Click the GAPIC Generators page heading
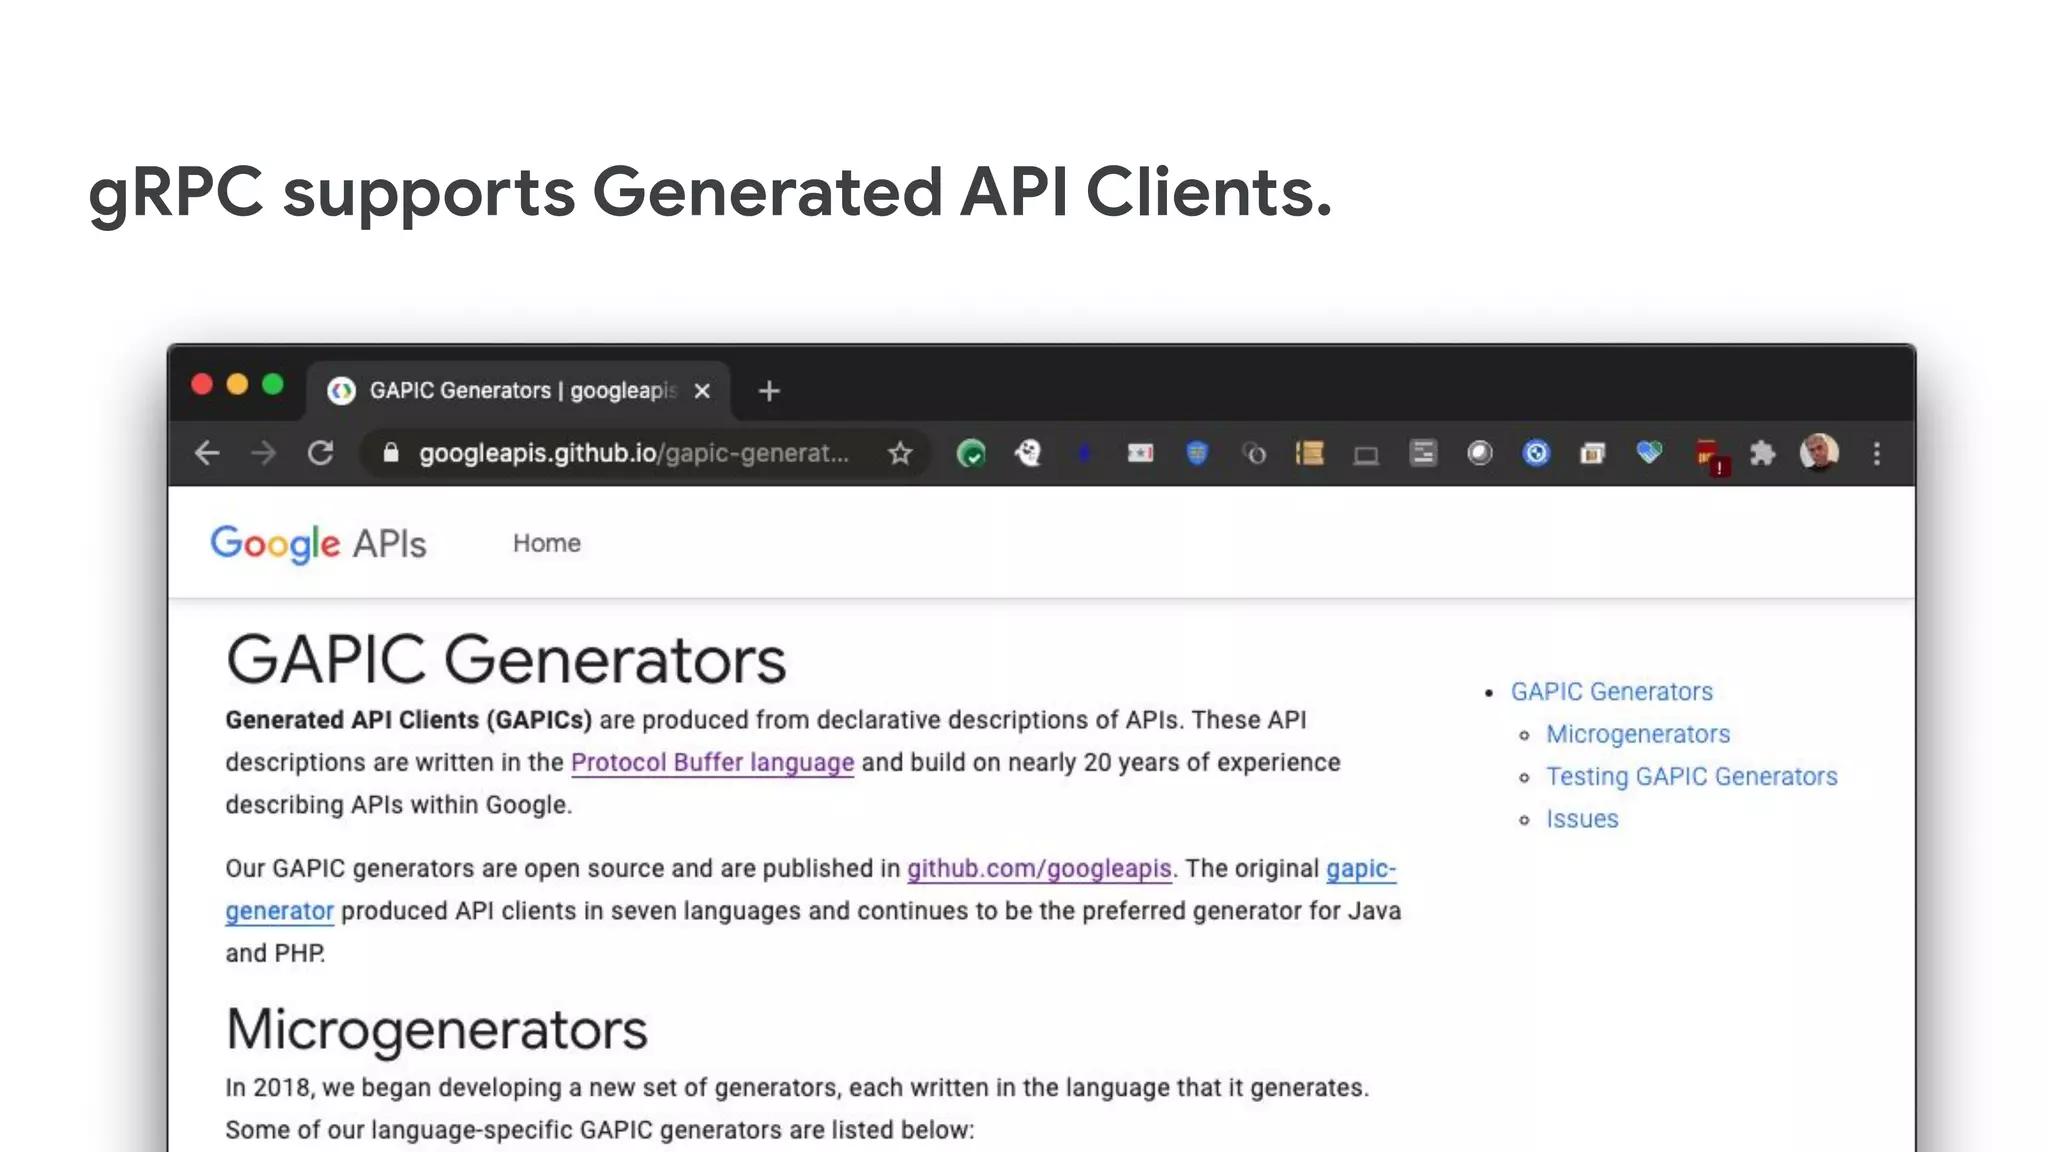This screenshot has height=1152, width=2048. pos(506,659)
